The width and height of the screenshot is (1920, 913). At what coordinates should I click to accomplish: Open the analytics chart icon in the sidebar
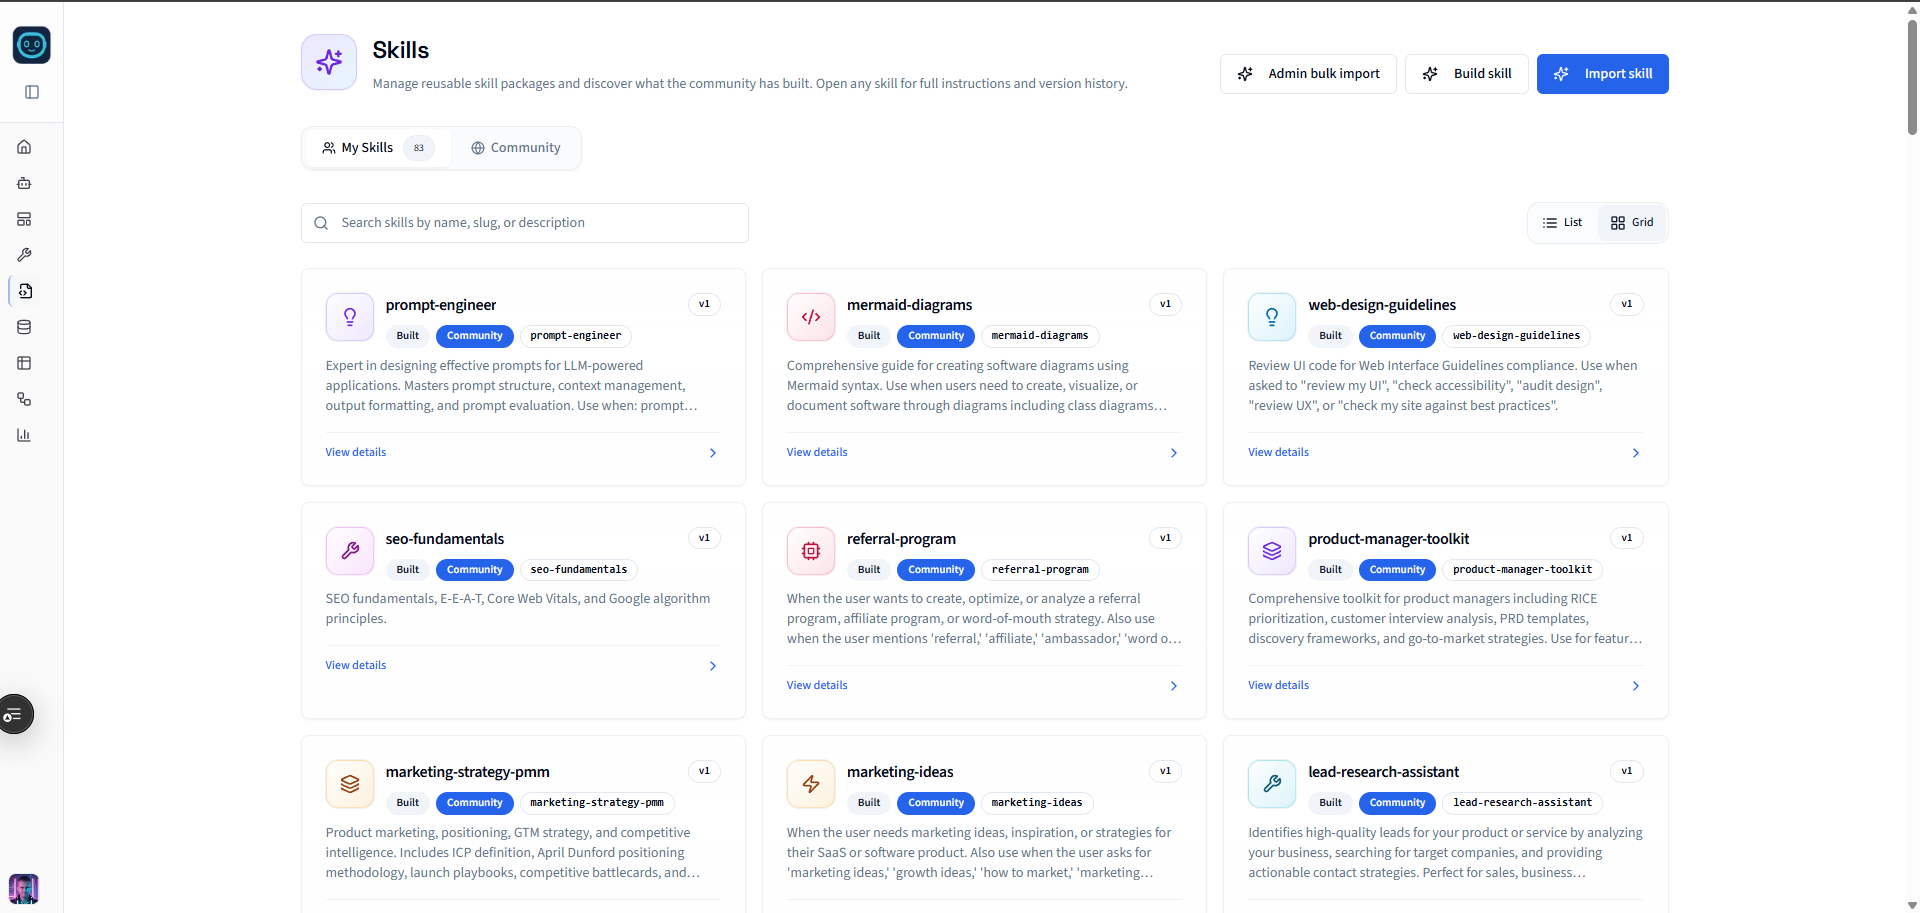coord(24,435)
